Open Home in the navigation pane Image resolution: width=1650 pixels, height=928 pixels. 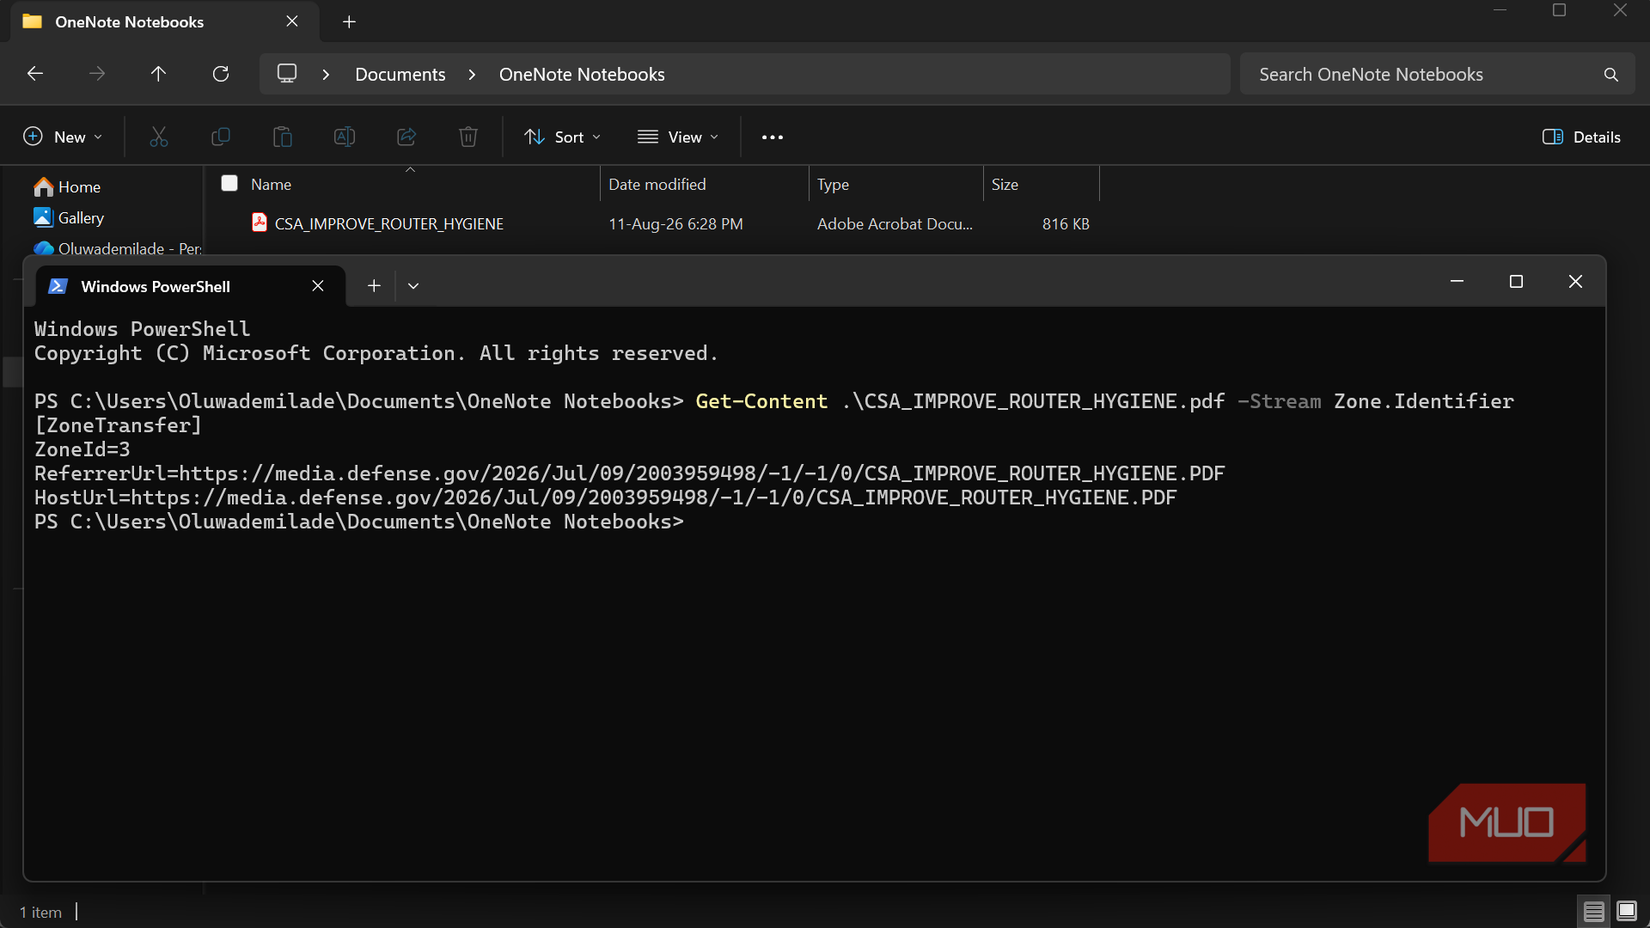(x=67, y=187)
